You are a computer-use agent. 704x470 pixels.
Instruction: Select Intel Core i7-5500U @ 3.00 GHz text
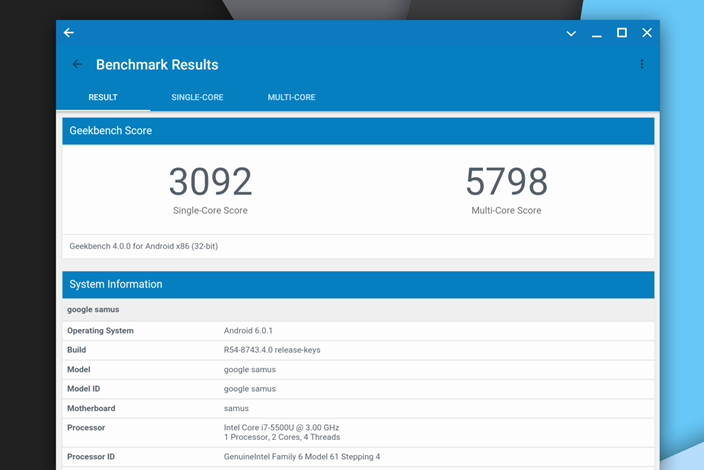(282, 427)
